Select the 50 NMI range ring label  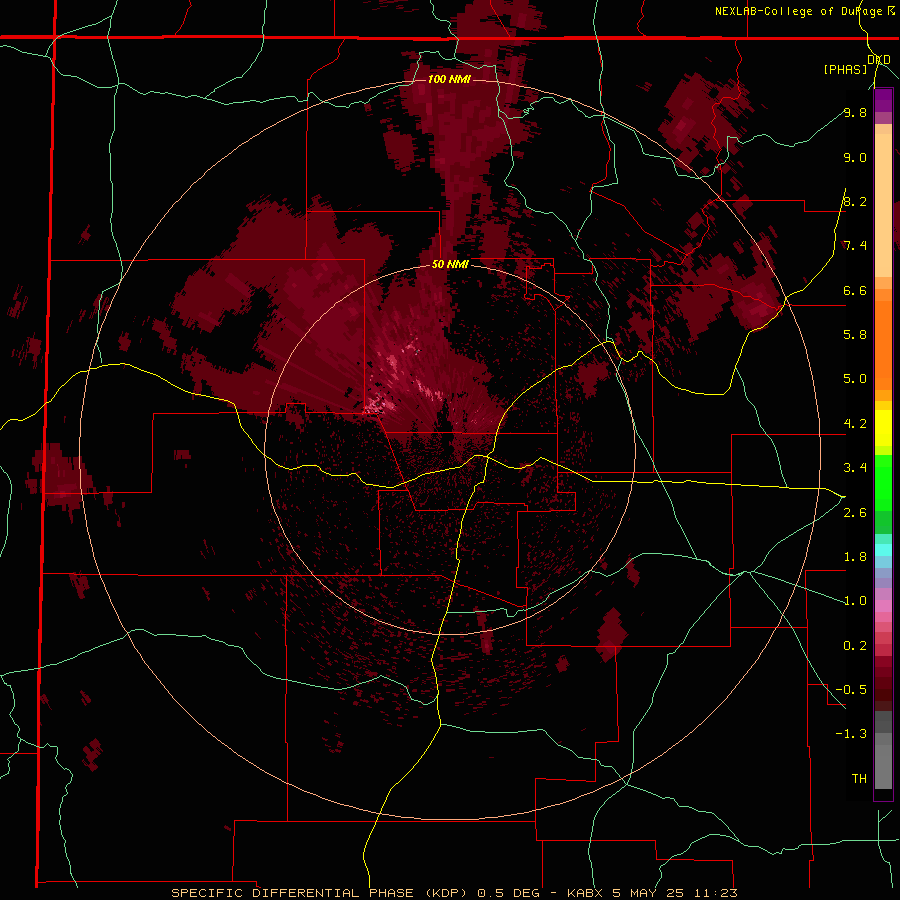[x=451, y=265]
